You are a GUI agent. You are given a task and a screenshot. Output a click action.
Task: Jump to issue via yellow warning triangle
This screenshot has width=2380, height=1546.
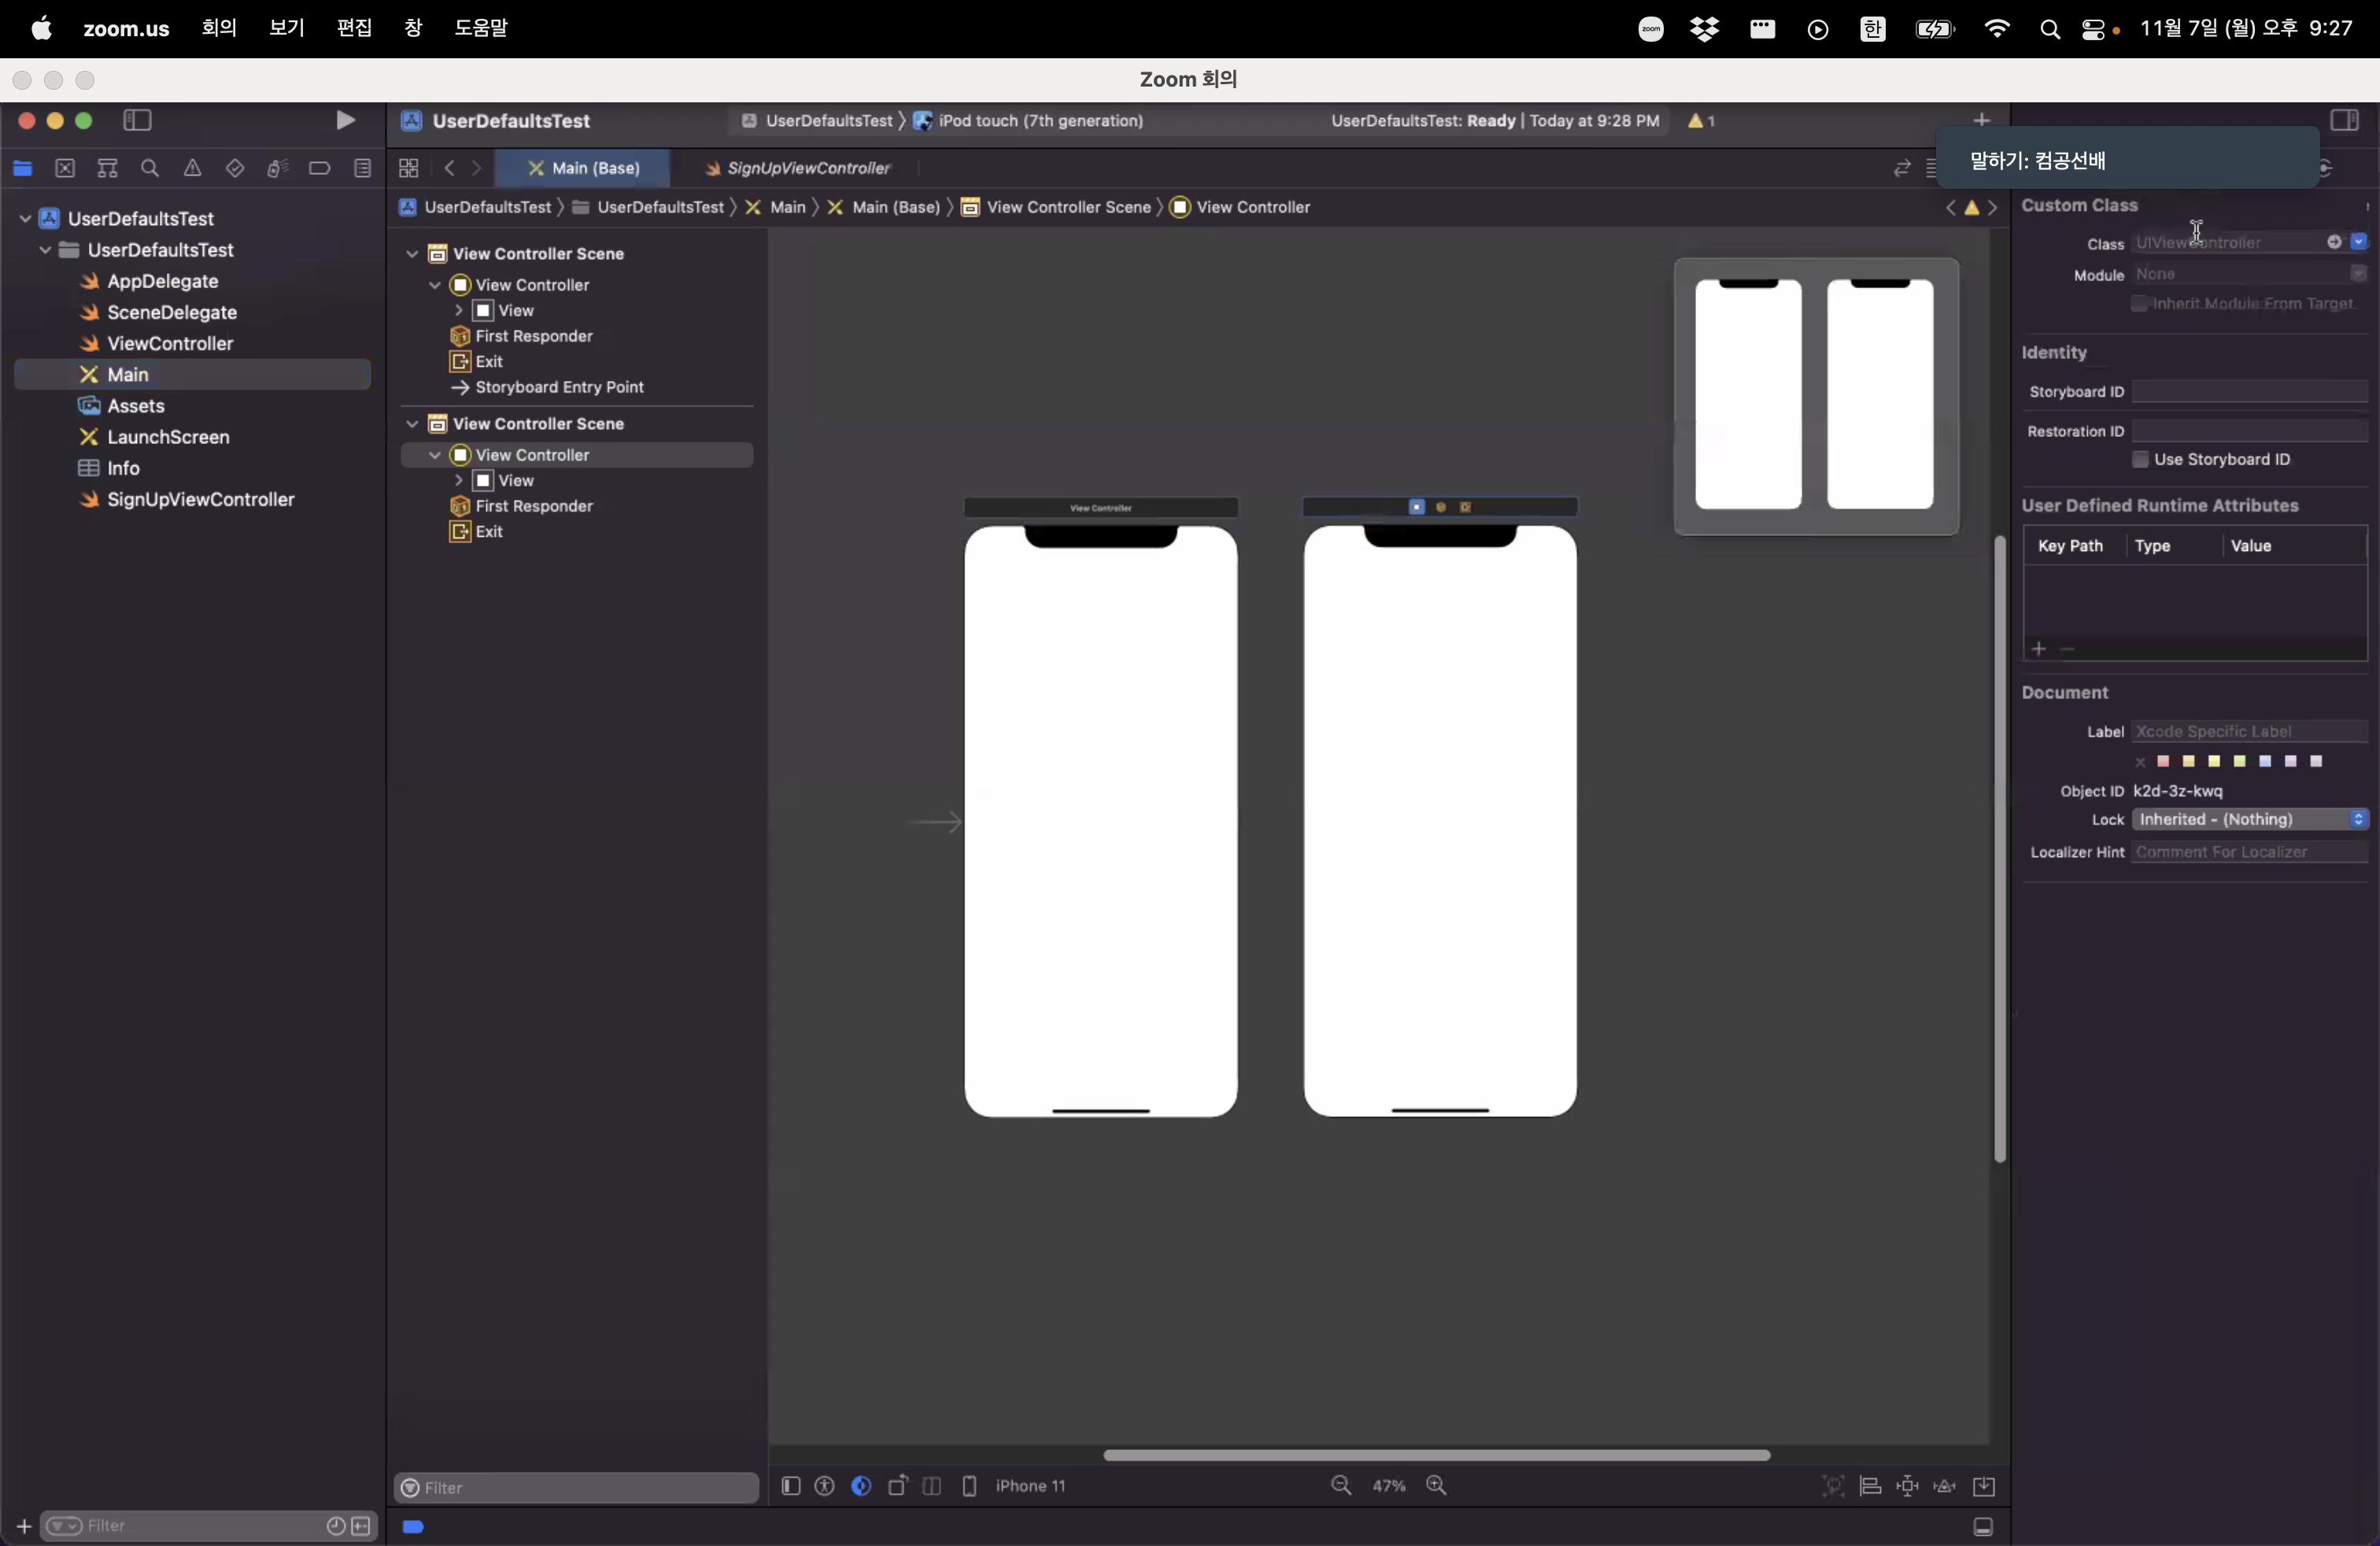(x=1972, y=208)
